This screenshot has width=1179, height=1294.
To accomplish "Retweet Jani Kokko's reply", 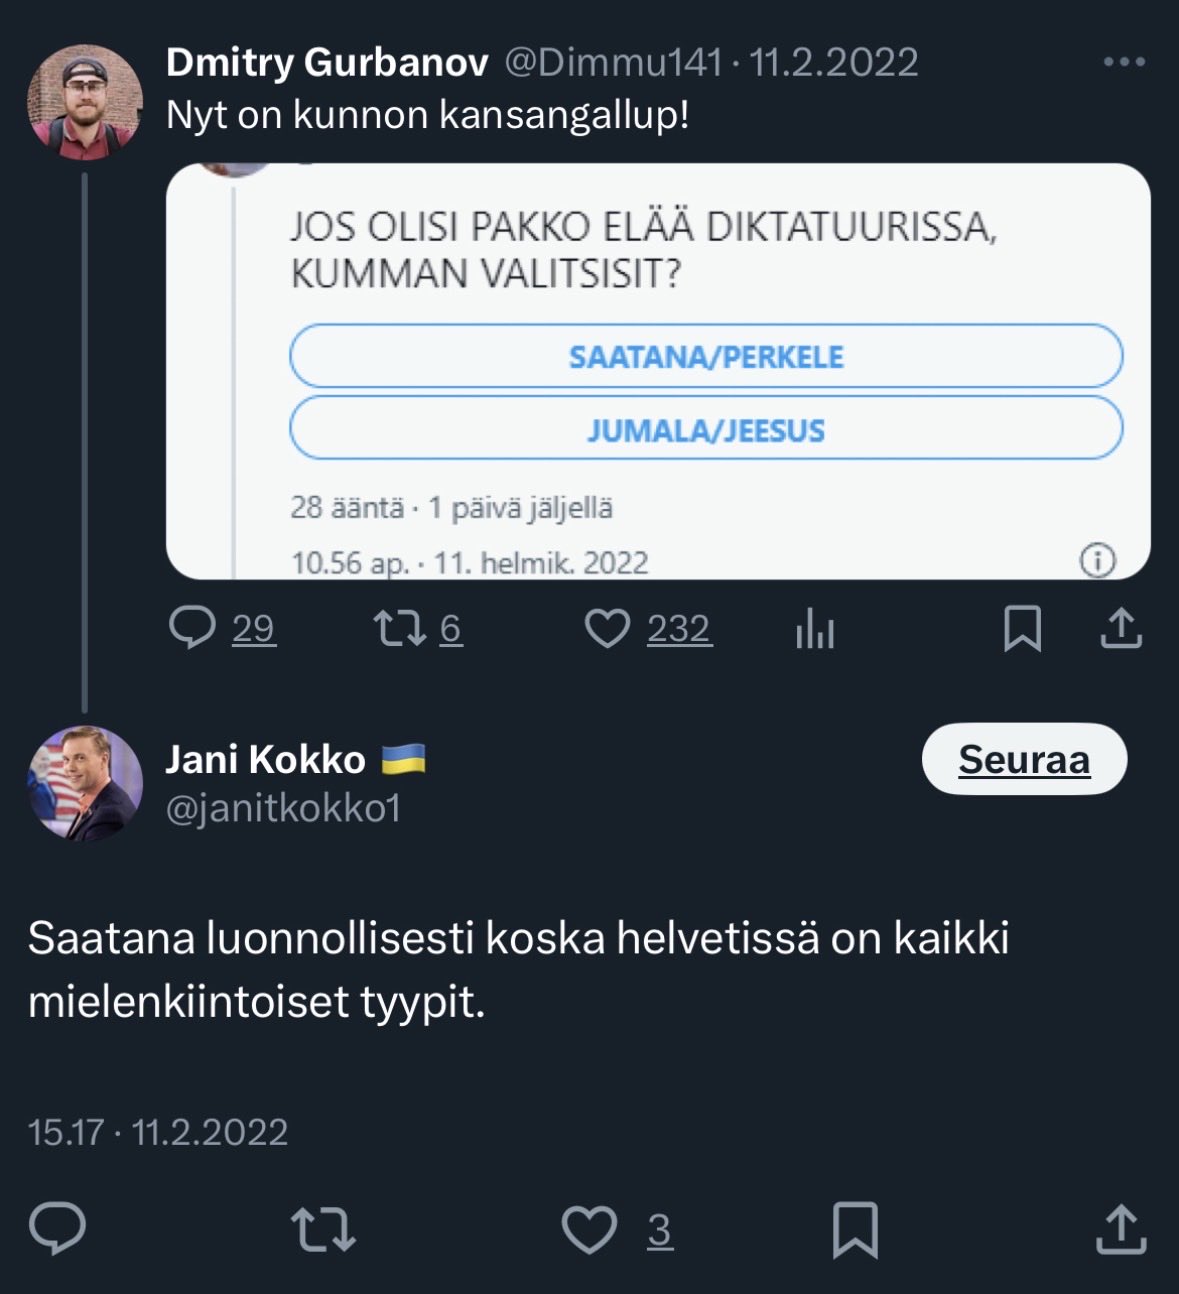I will (323, 1230).
